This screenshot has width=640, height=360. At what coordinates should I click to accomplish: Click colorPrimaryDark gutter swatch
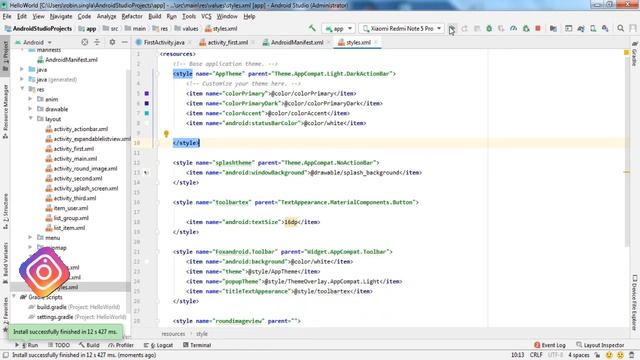[147, 103]
